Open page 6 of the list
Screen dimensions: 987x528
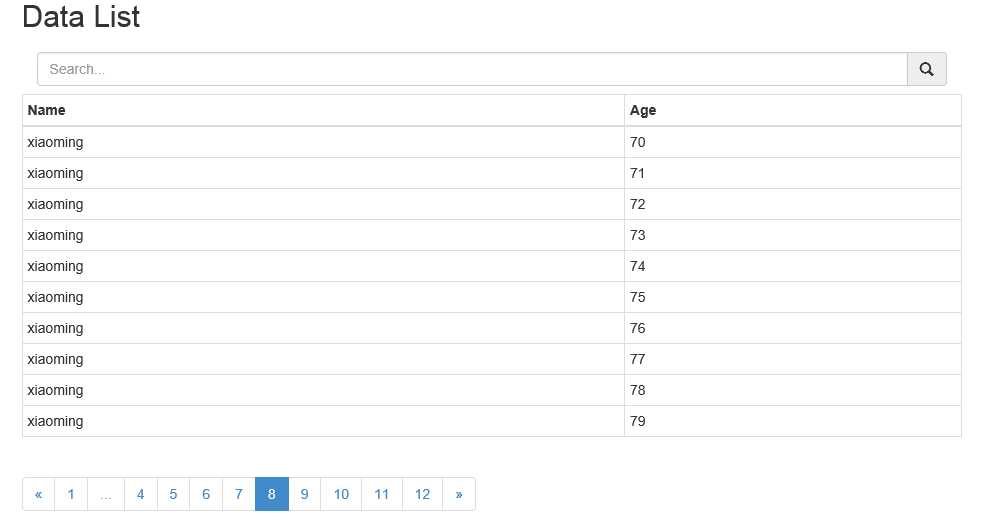[x=206, y=494]
